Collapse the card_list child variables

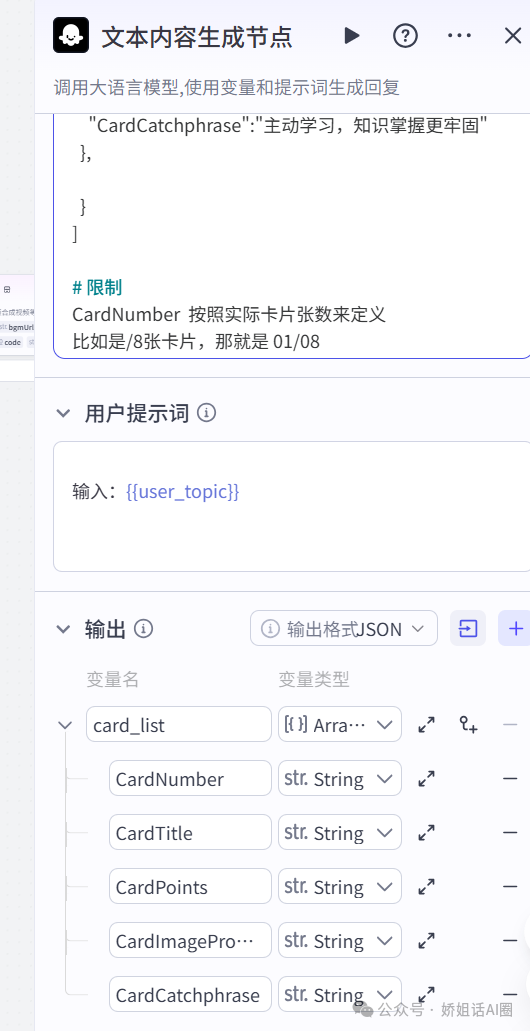point(64,725)
